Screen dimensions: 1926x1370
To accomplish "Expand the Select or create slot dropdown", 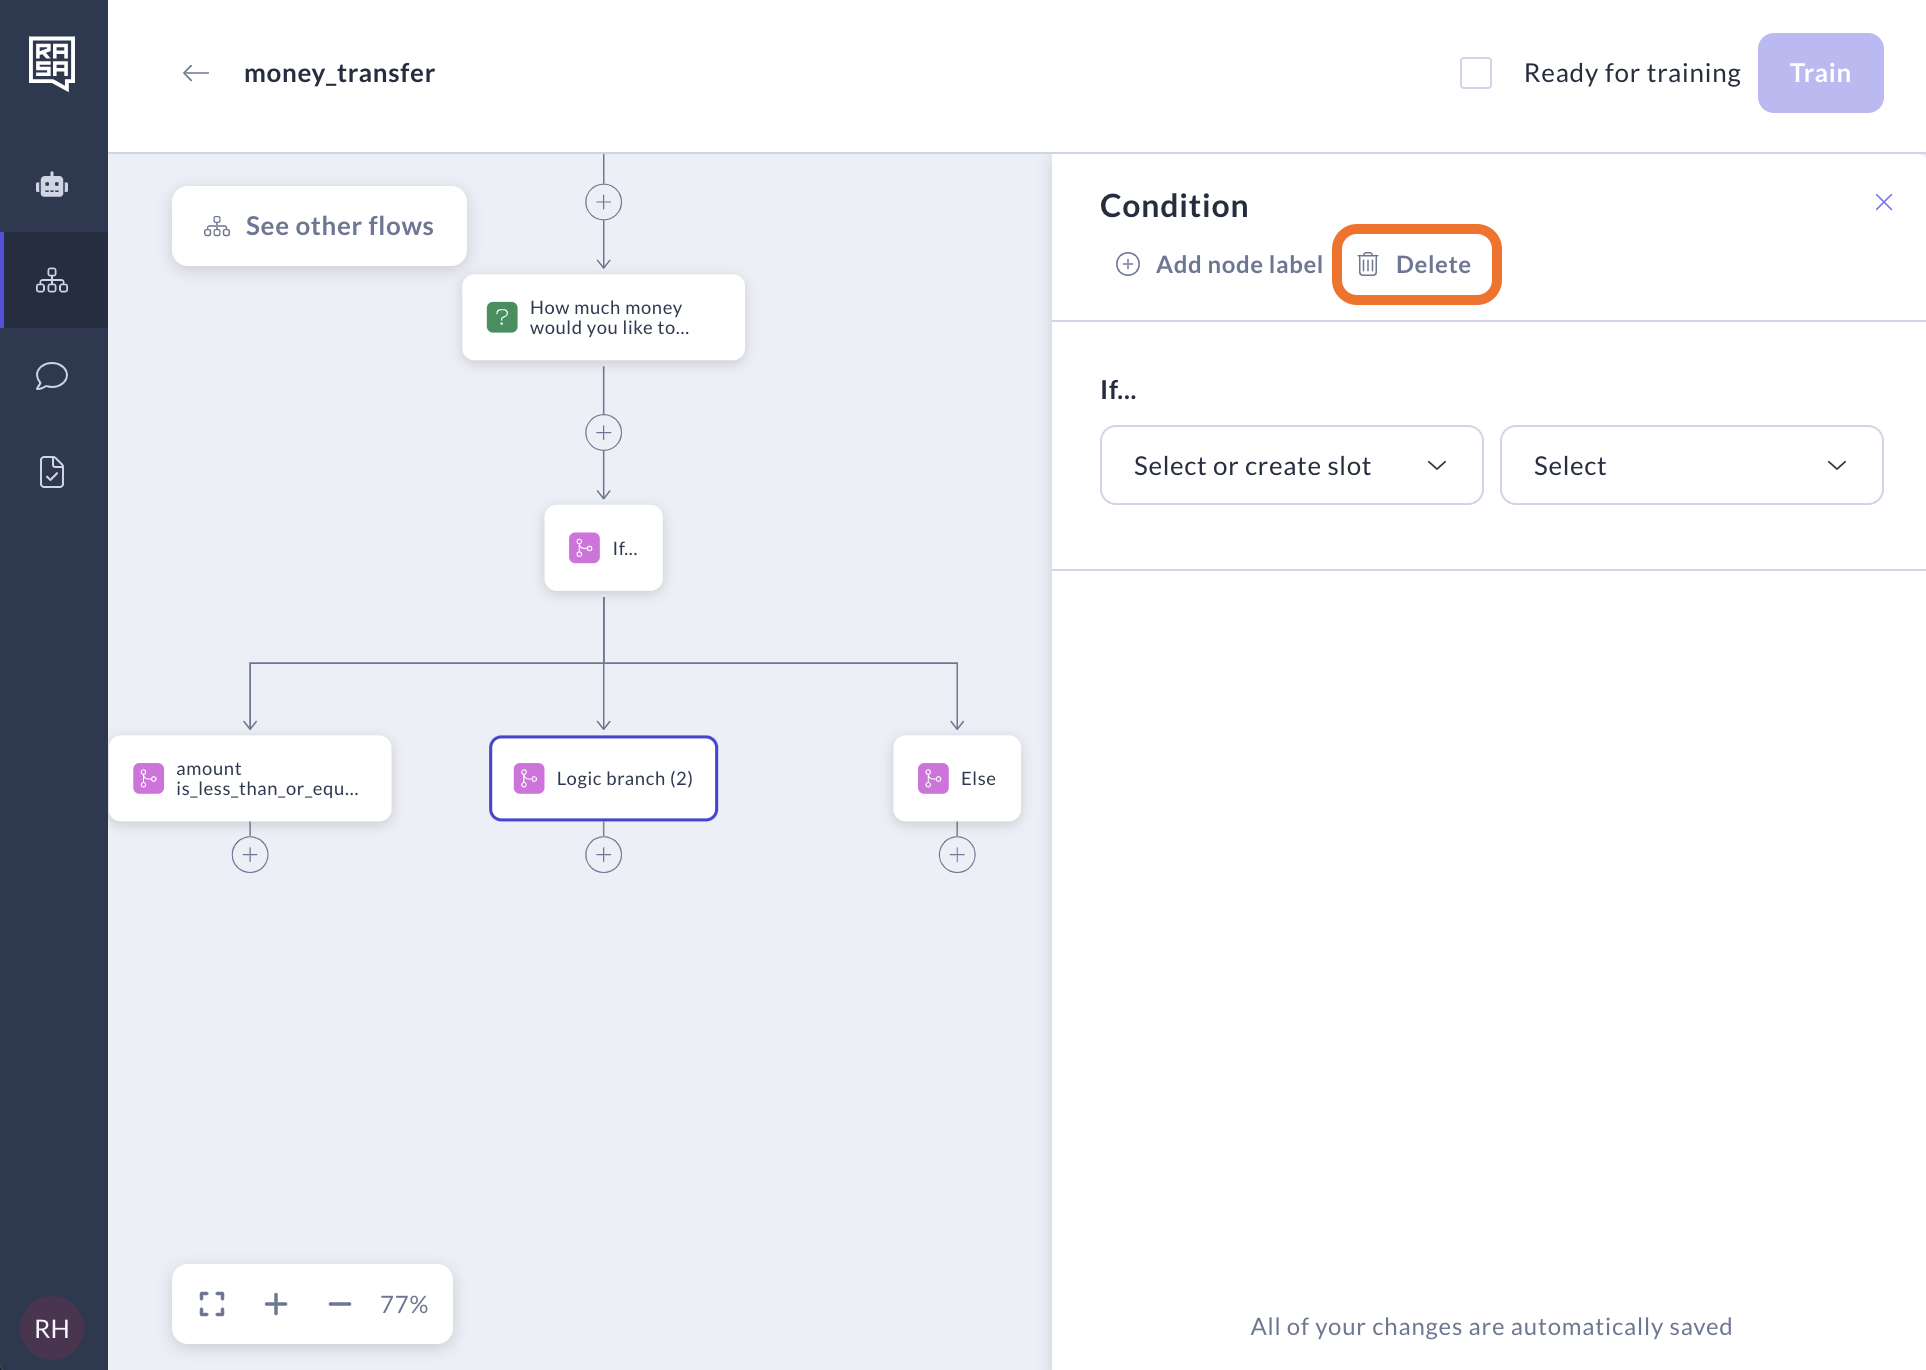I will pyautogui.click(x=1291, y=466).
